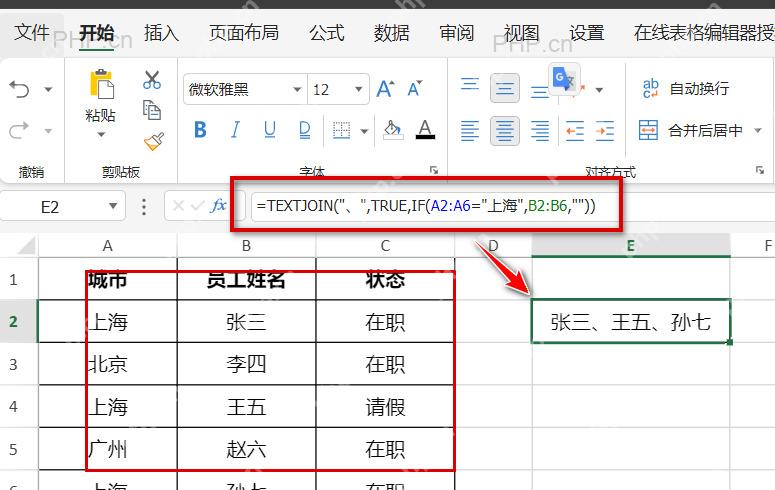This screenshot has height=490, width=775.
Task: Click result cell 张三、王五、孙七
Action: click(x=631, y=321)
